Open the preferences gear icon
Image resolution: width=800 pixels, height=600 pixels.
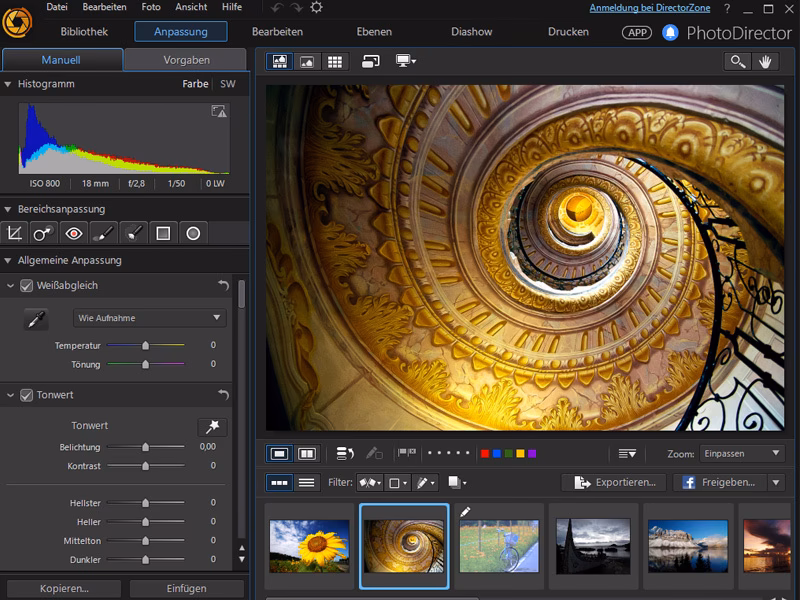coord(316,7)
